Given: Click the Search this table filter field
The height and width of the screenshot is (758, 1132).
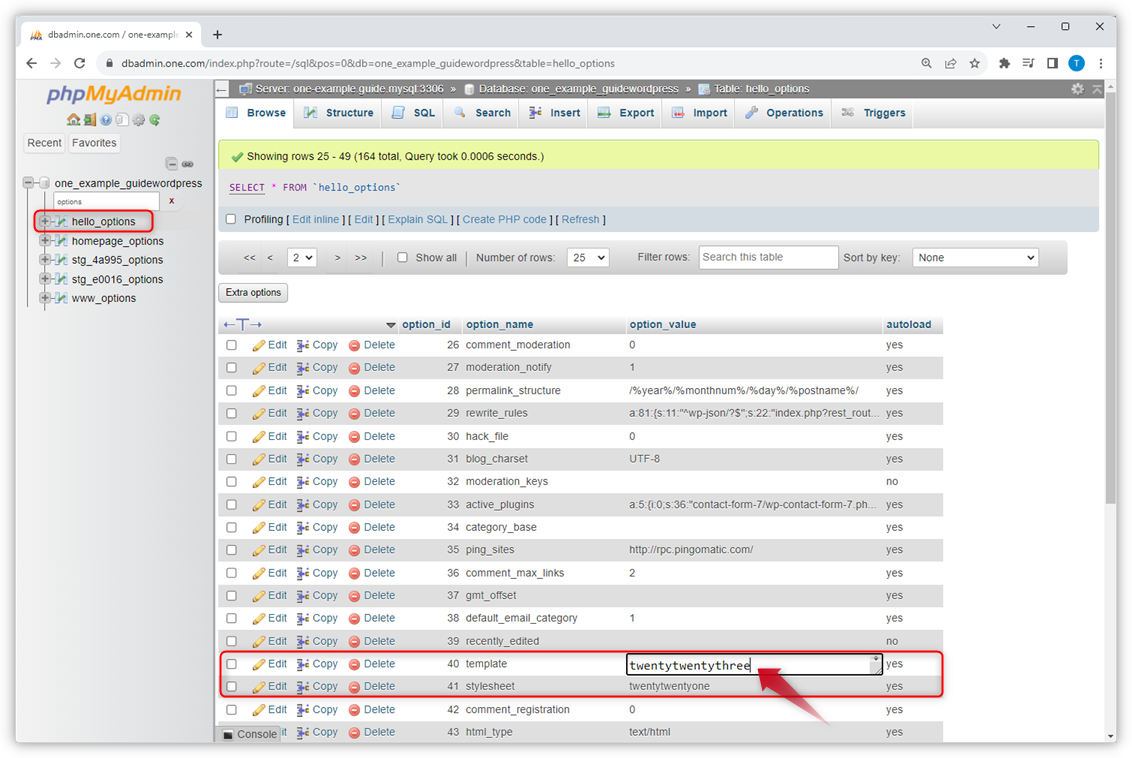Looking at the screenshot, I should pos(768,257).
